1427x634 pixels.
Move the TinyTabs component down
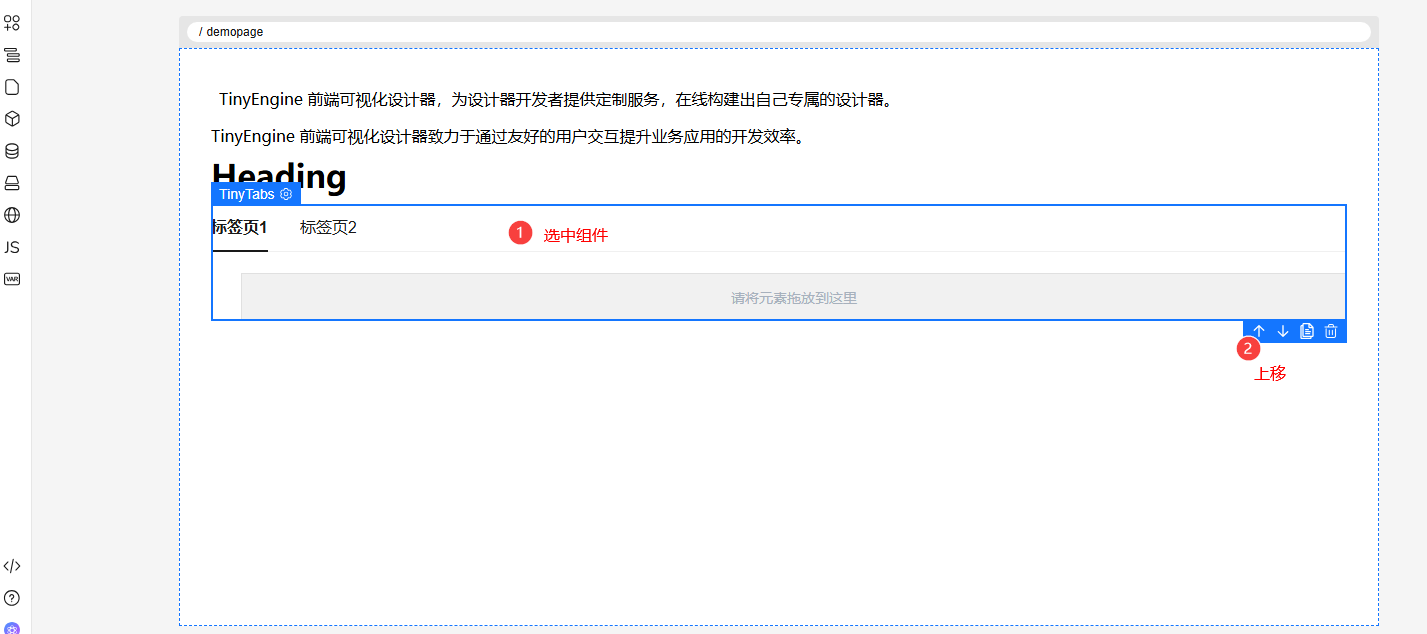1283,331
